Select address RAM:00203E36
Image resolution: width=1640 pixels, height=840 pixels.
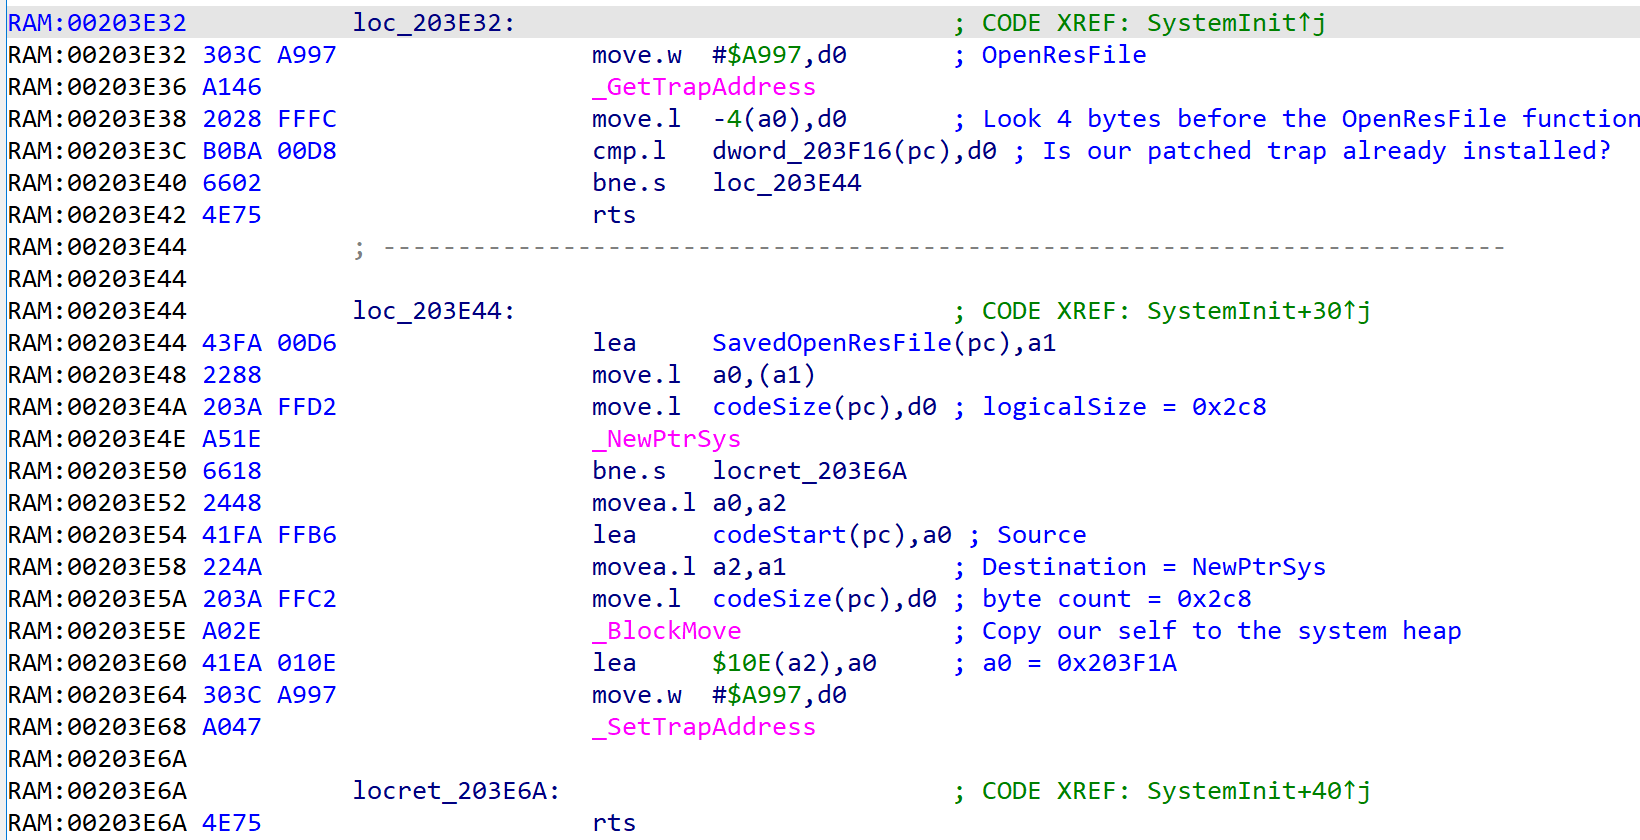click(97, 87)
